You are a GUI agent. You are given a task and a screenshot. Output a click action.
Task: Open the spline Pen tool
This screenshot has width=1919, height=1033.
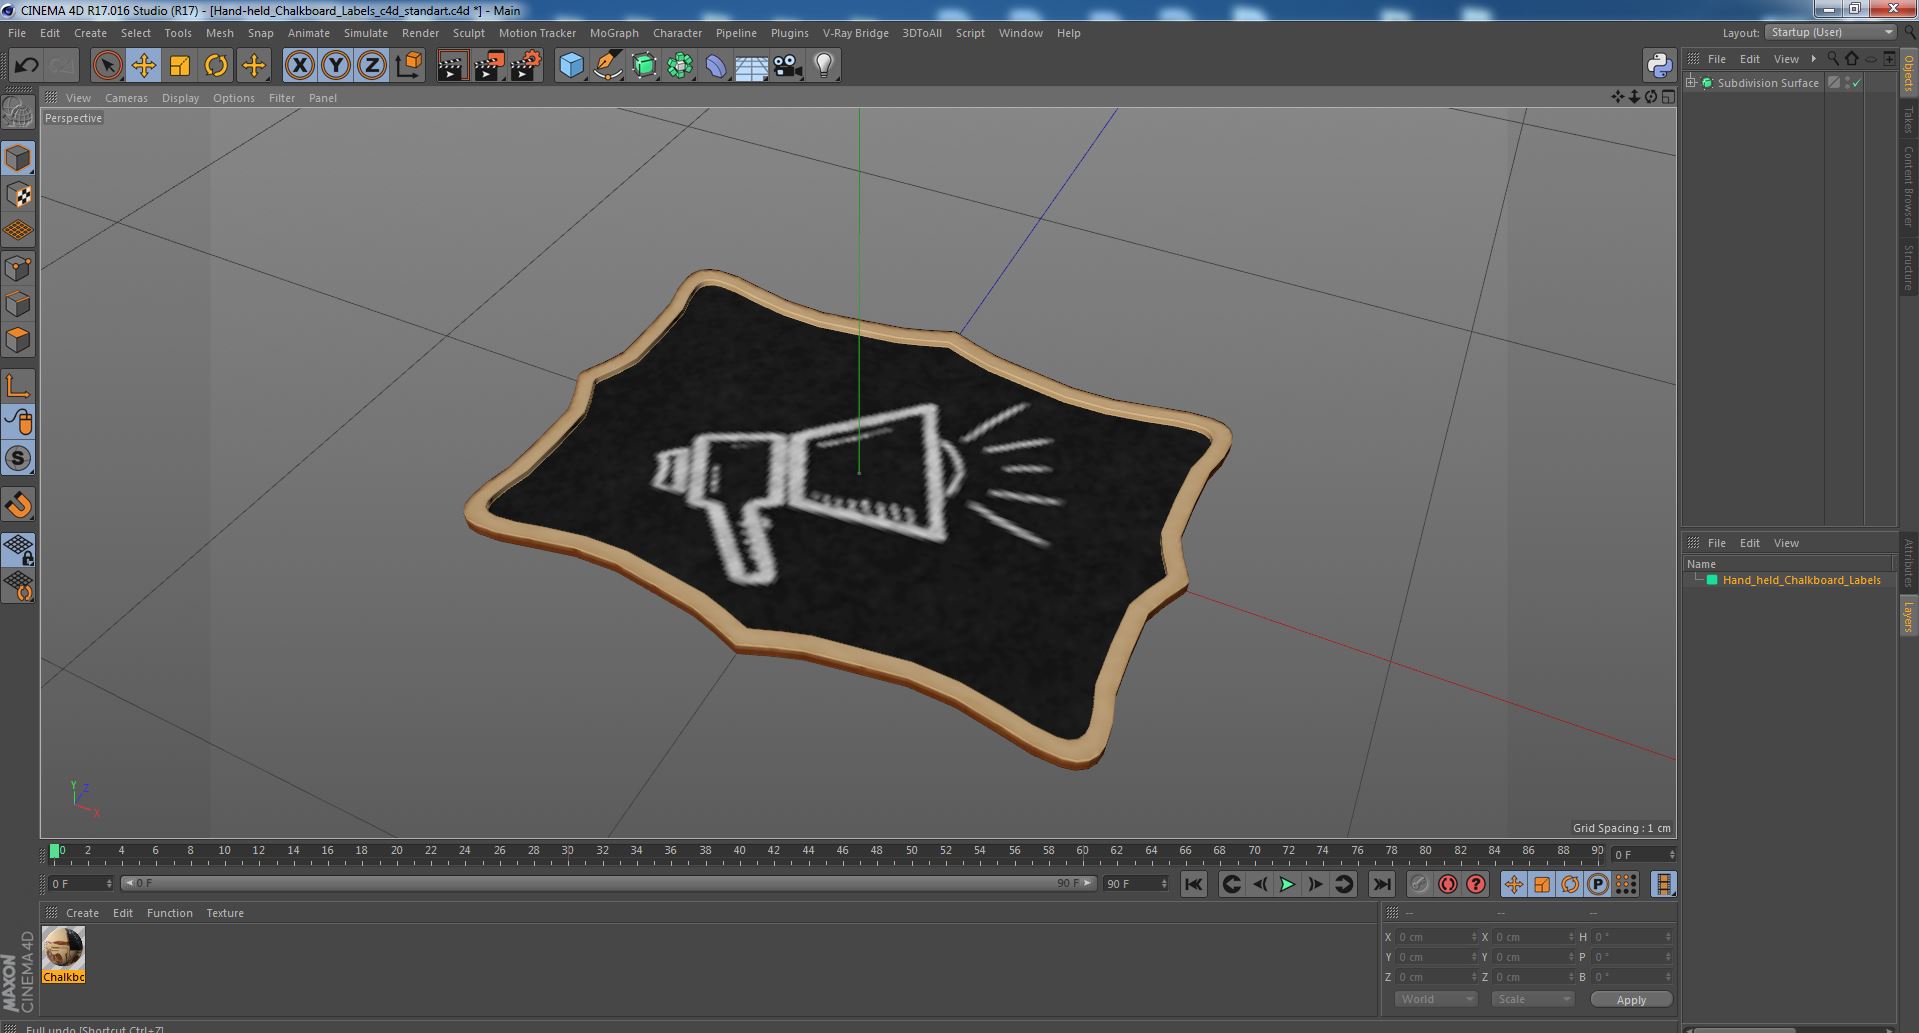click(607, 66)
